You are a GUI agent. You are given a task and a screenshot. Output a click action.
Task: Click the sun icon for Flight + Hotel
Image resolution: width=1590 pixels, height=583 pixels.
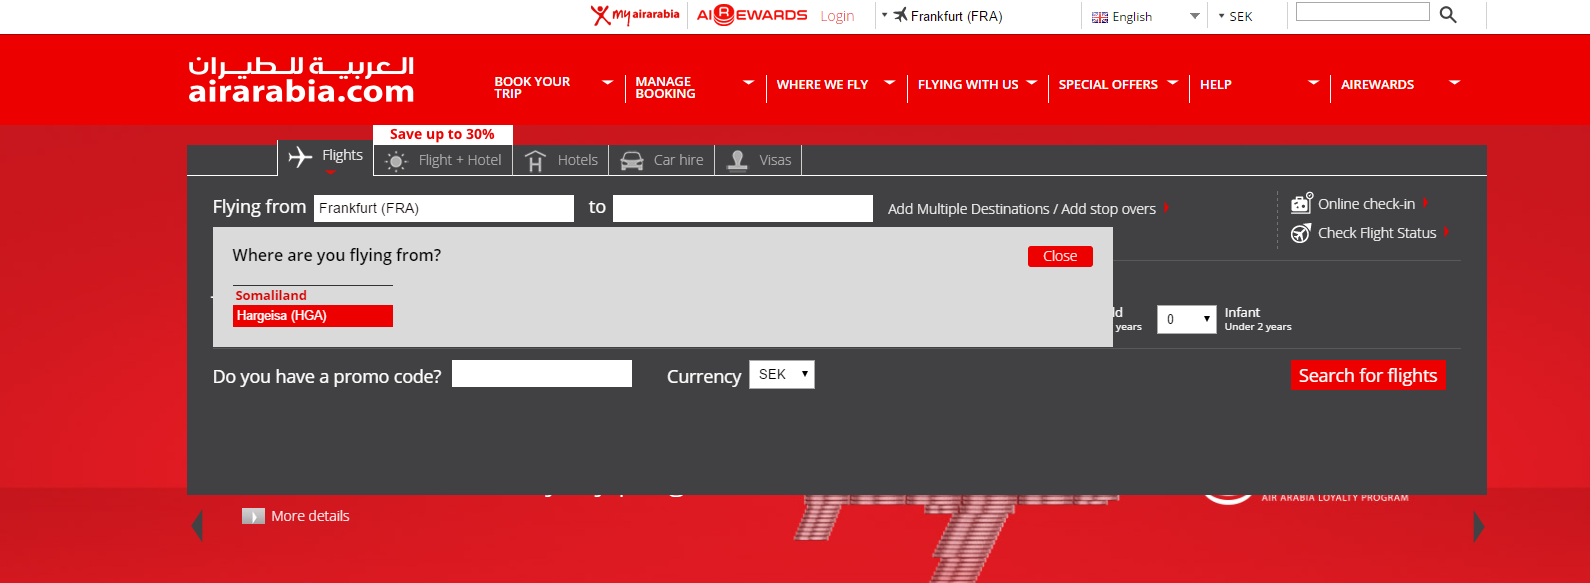click(396, 161)
